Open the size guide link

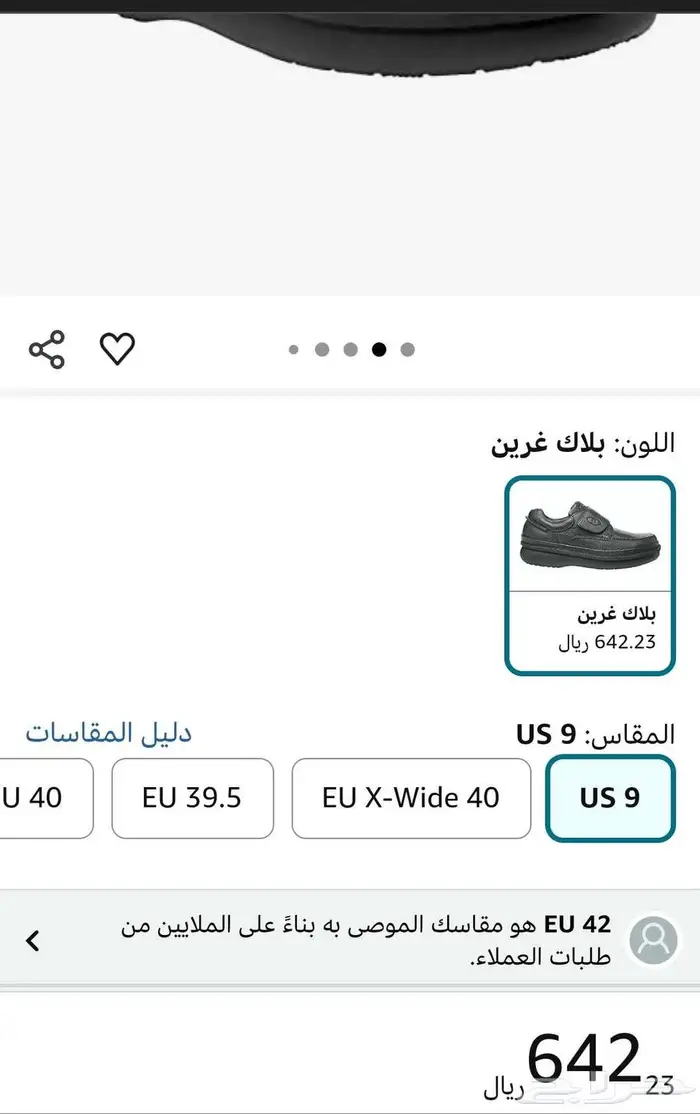108,733
